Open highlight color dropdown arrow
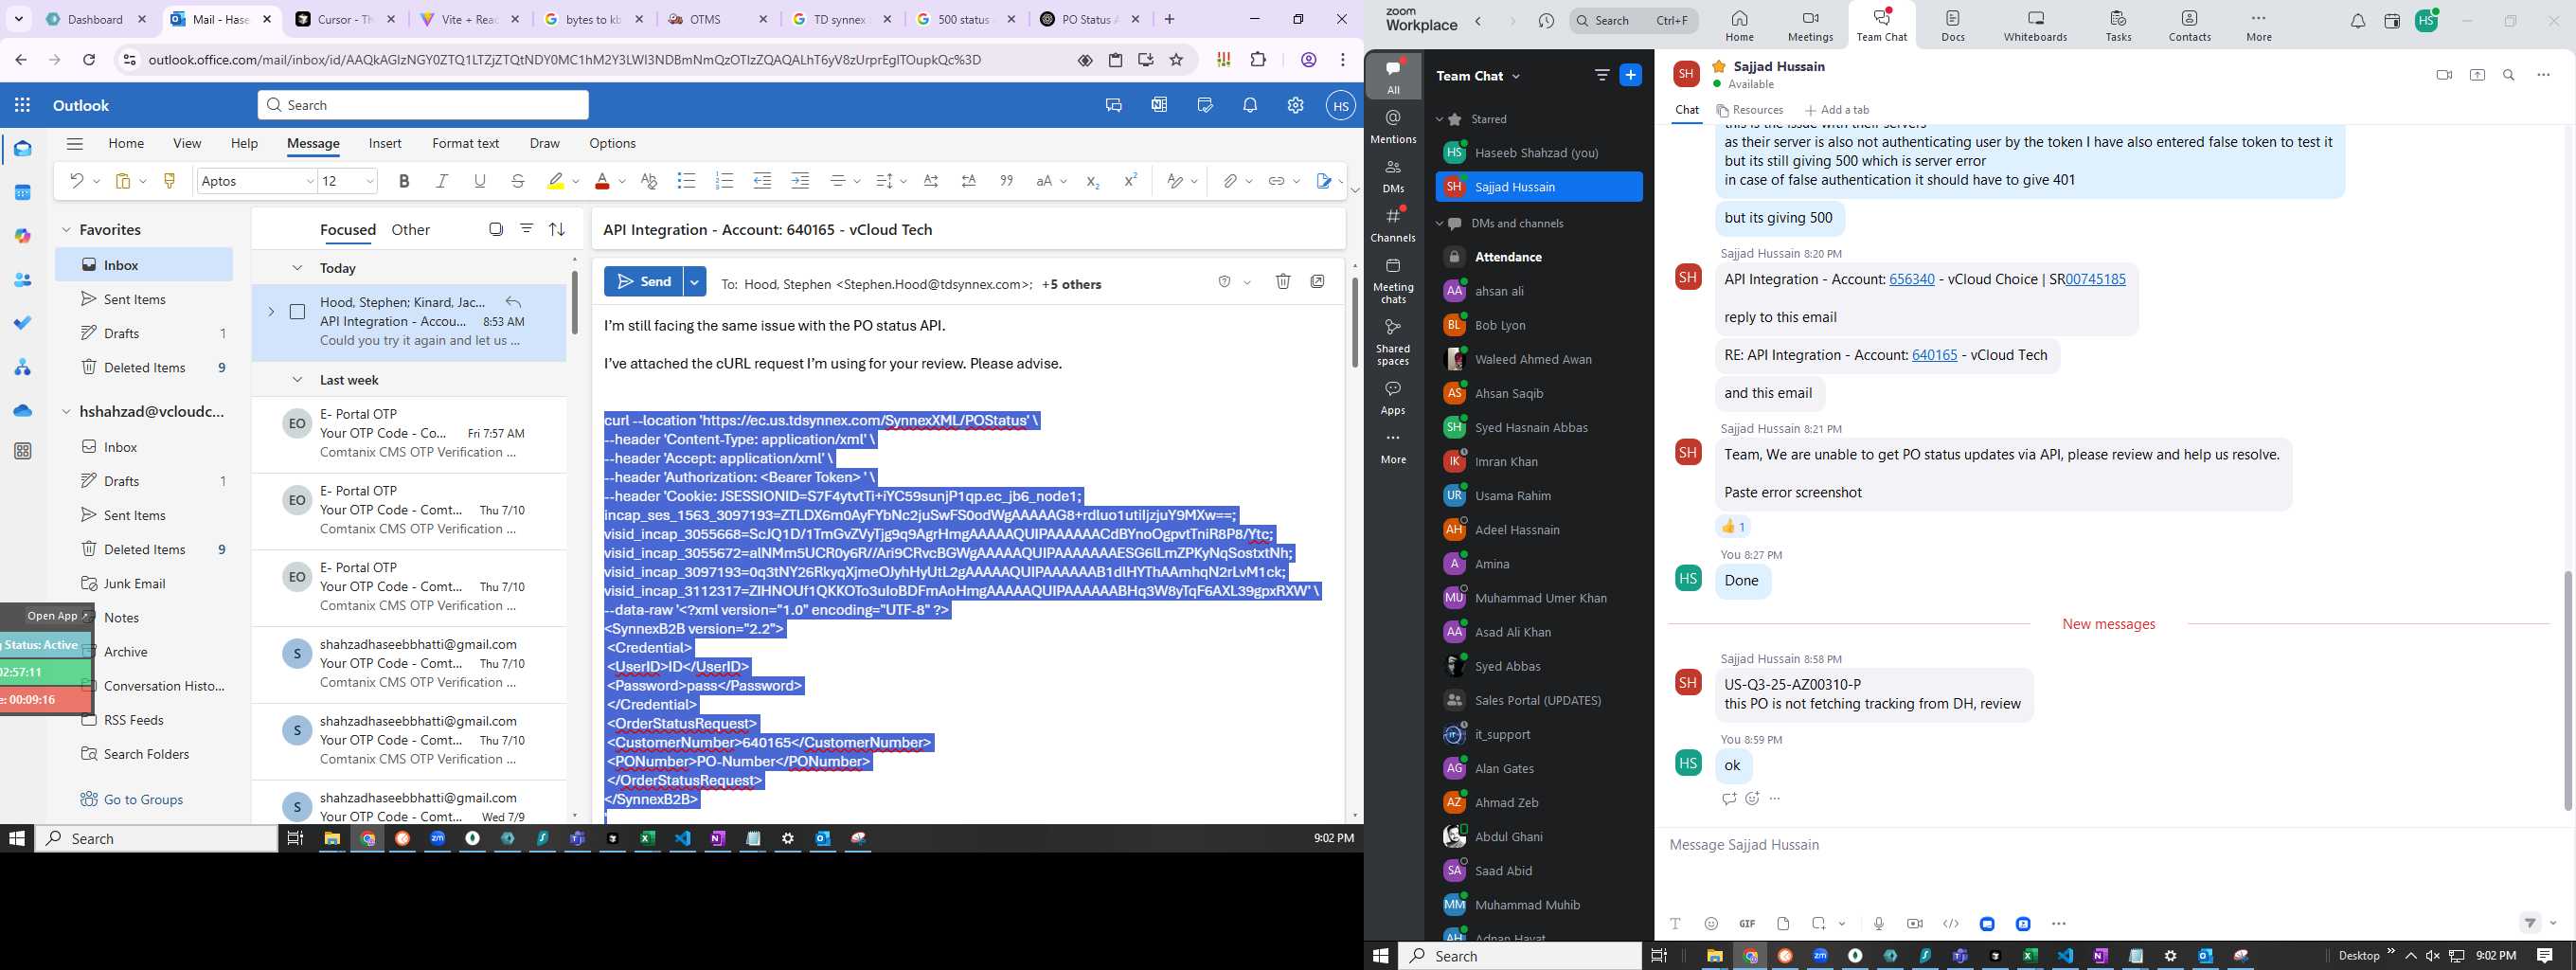Image resolution: width=2576 pixels, height=970 pixels. tap(575, 182)
